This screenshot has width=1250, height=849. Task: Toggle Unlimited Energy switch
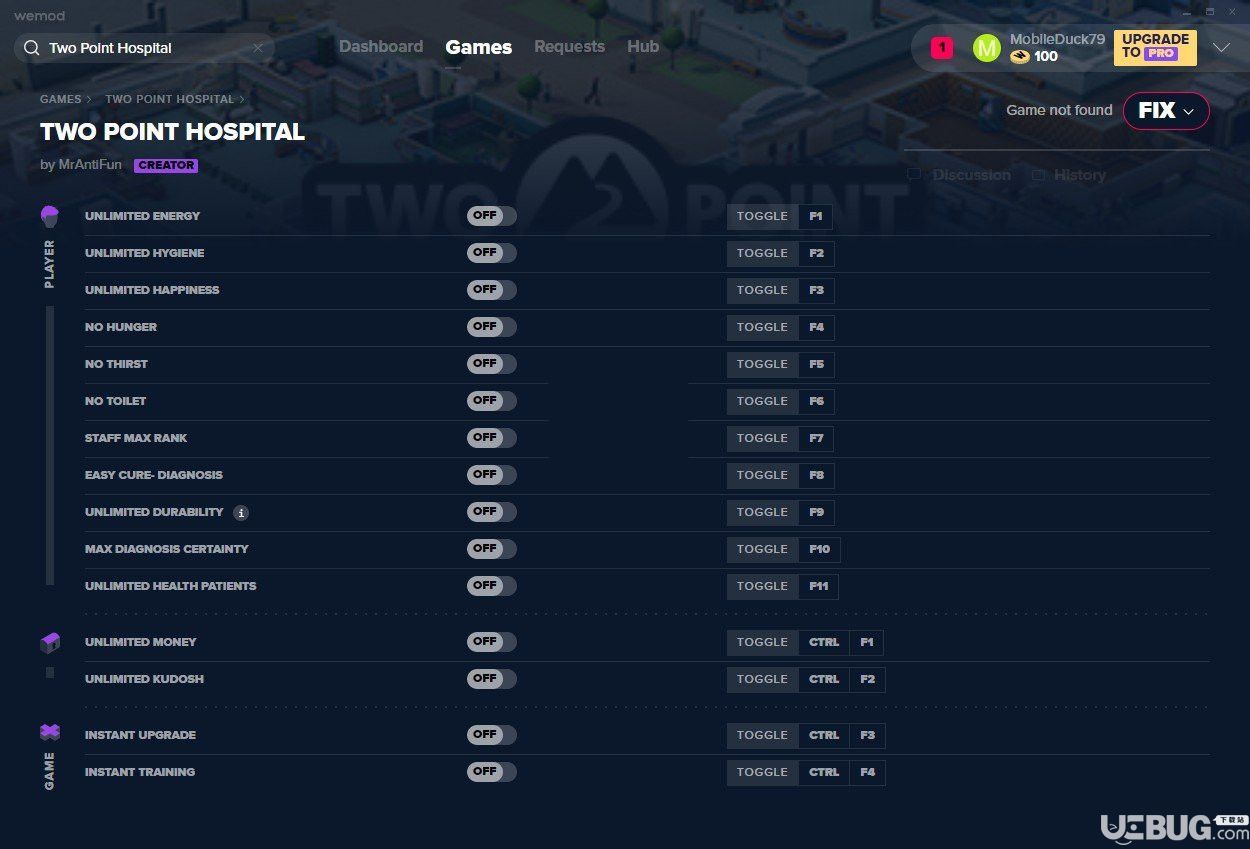click(x=492, y=216)
